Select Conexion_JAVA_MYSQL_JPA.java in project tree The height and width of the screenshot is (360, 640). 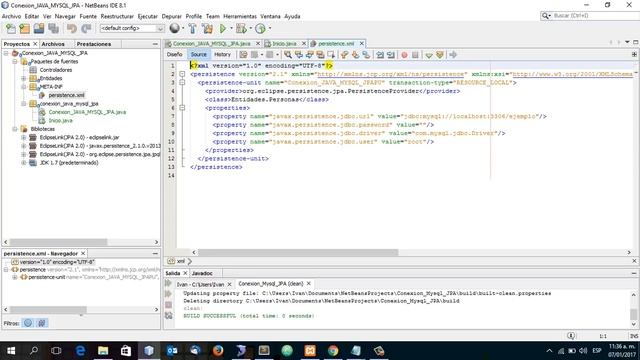[x=87, y=112]
